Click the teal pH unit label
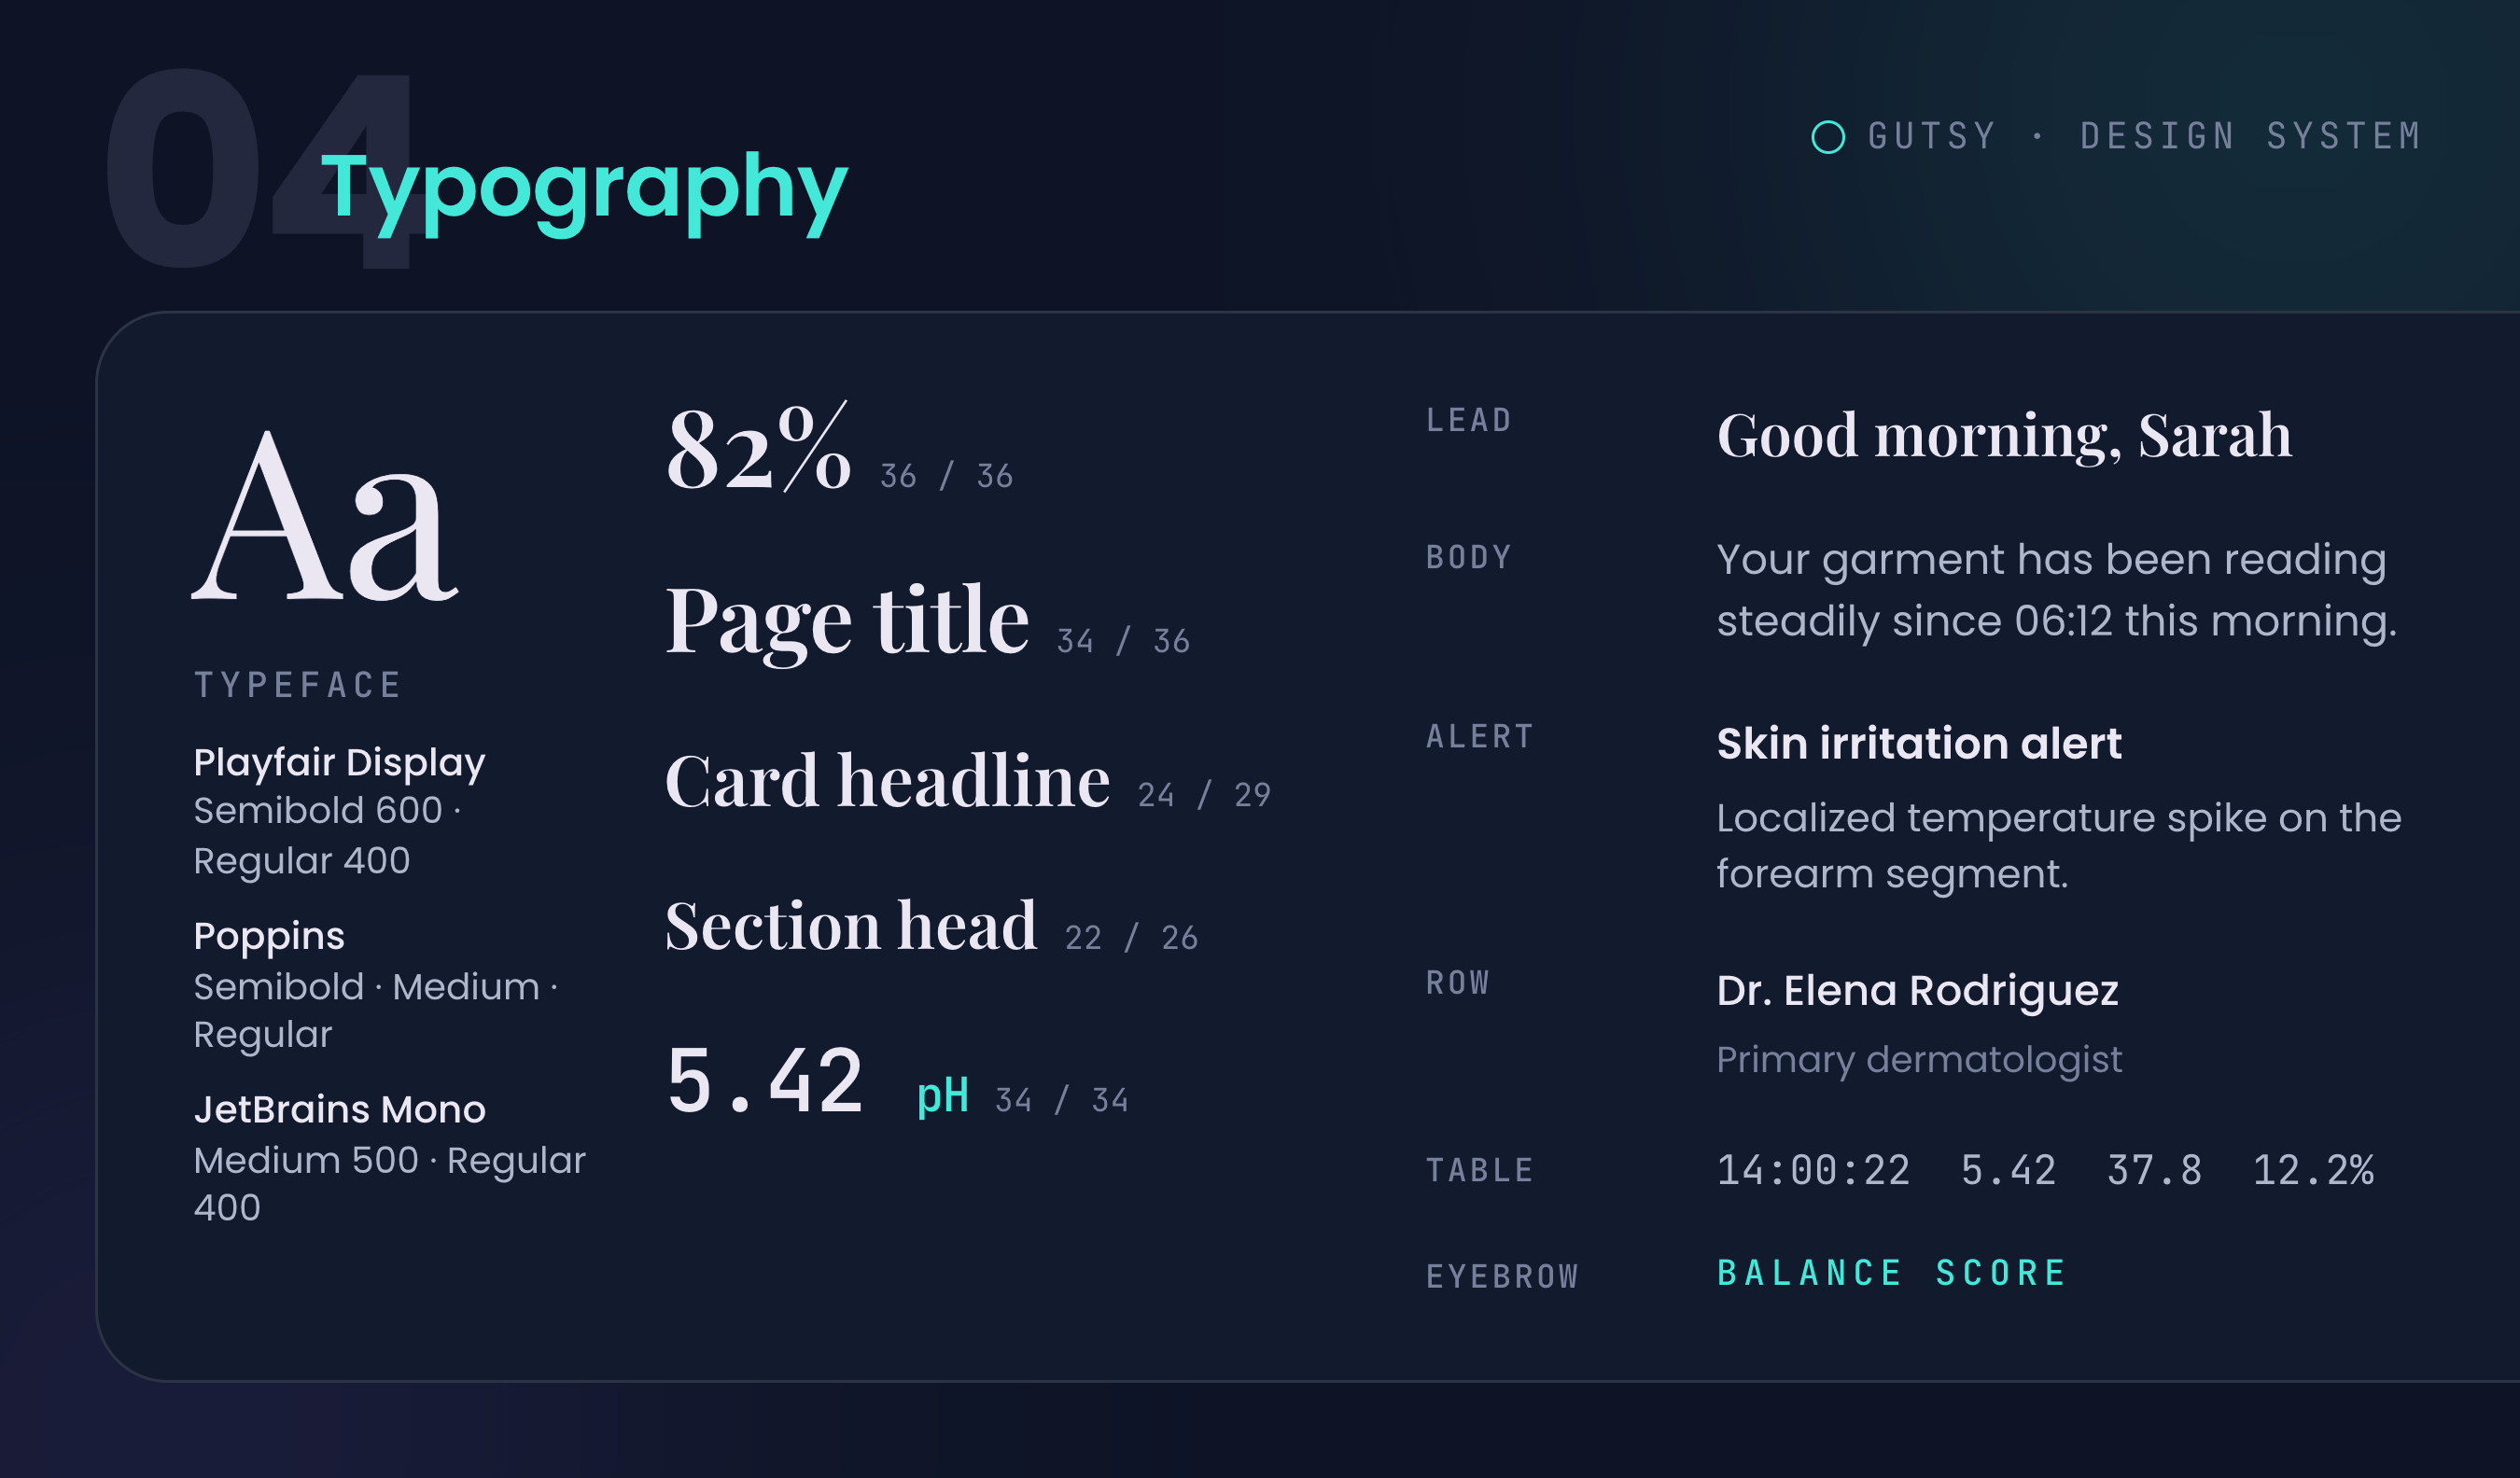Viewport: 2520px width, 1478px height. coord(942,1097)
